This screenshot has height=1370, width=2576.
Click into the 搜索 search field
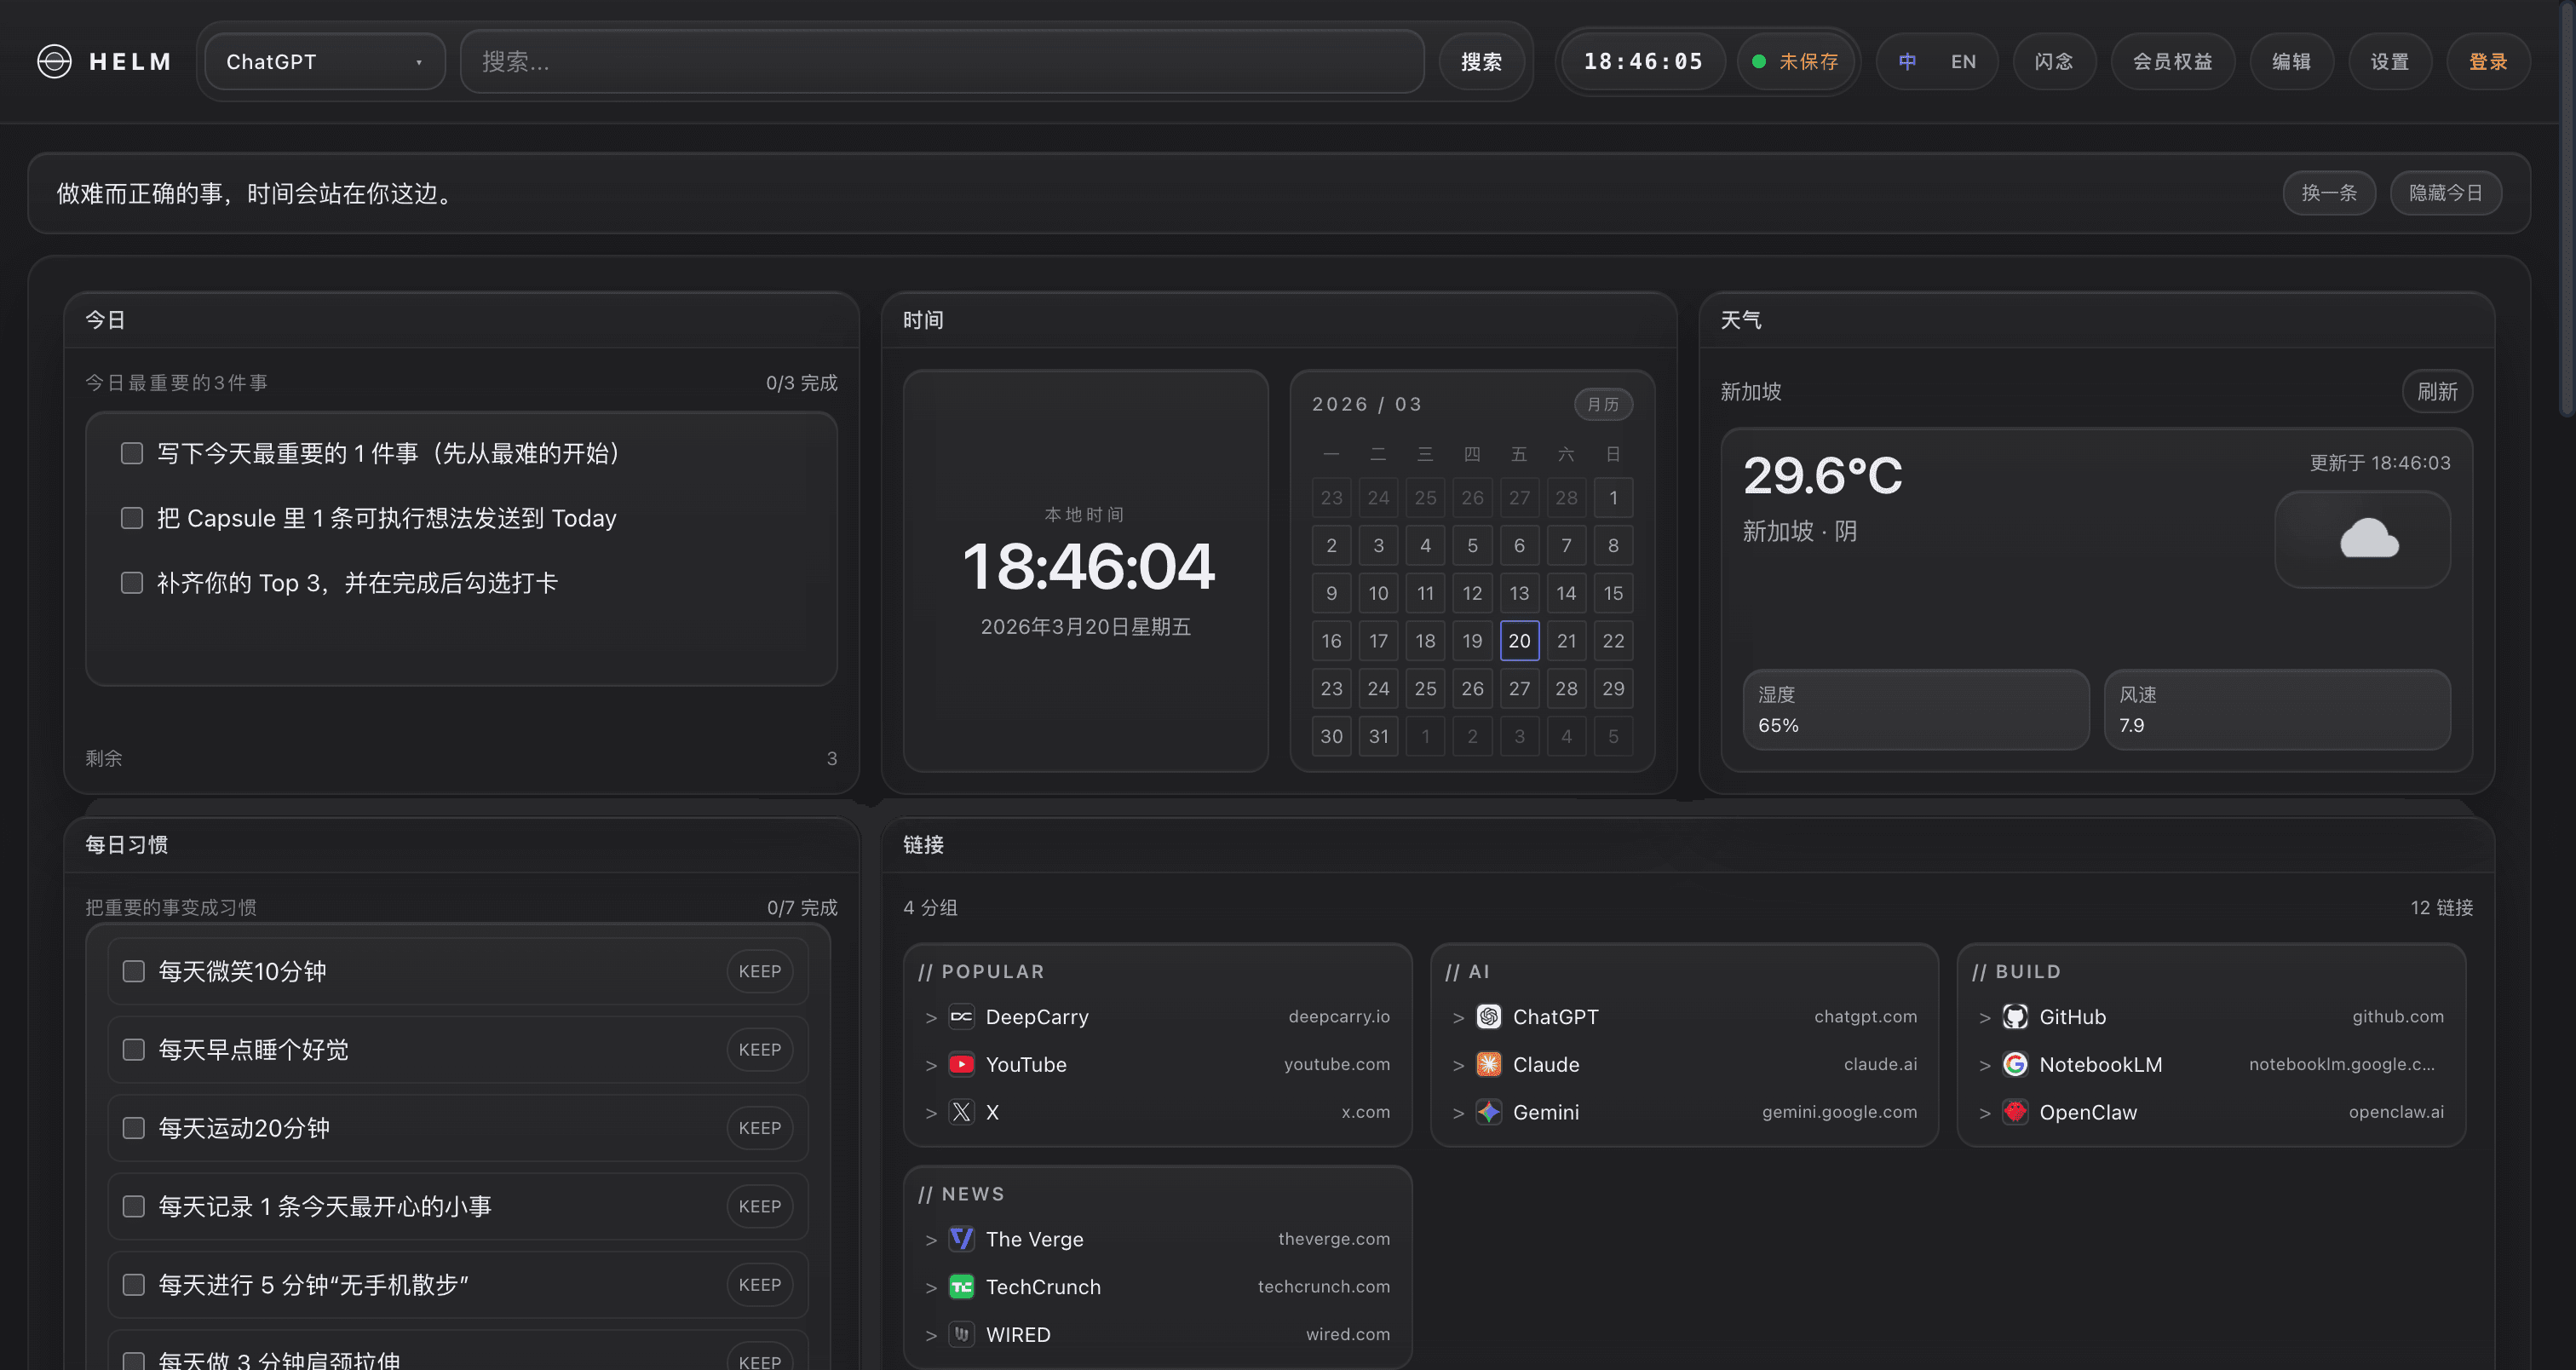point(940,62)
